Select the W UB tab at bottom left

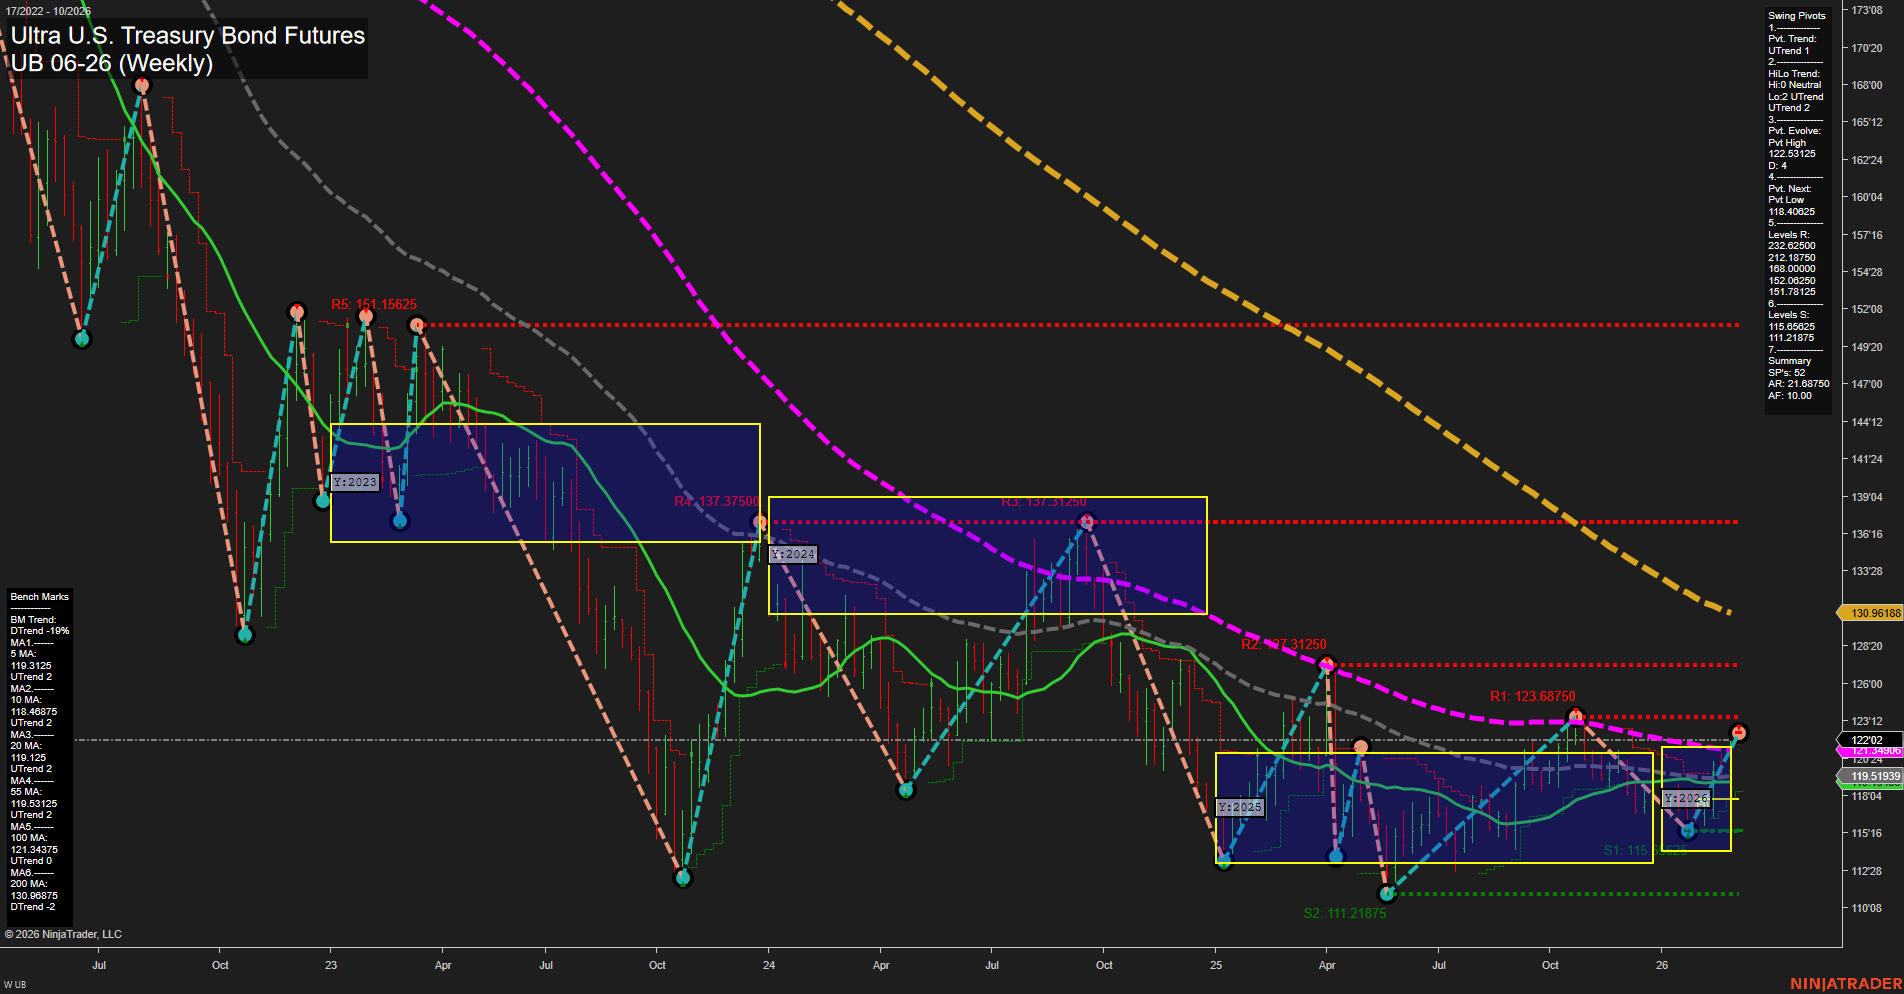13,983
